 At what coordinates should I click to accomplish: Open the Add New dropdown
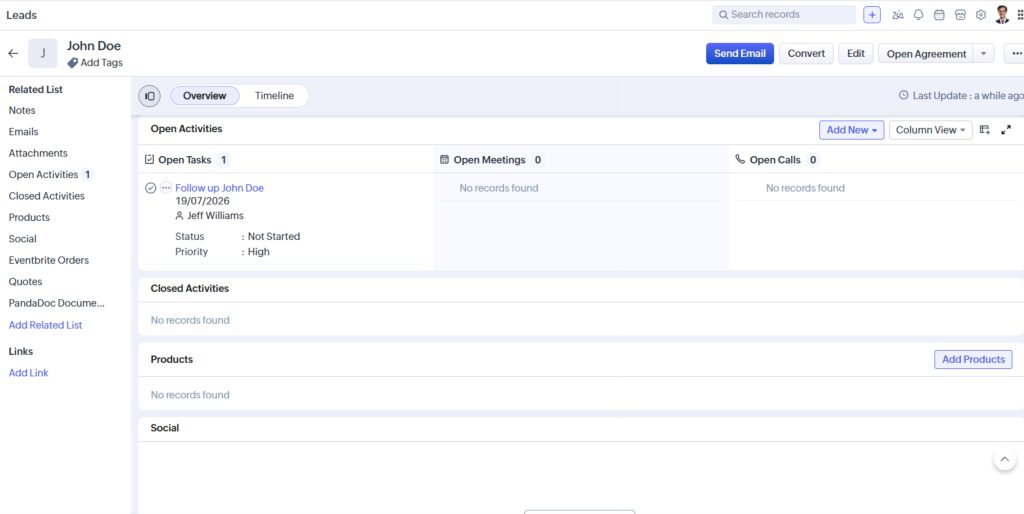pyautogui.click(x=852, y=130)
